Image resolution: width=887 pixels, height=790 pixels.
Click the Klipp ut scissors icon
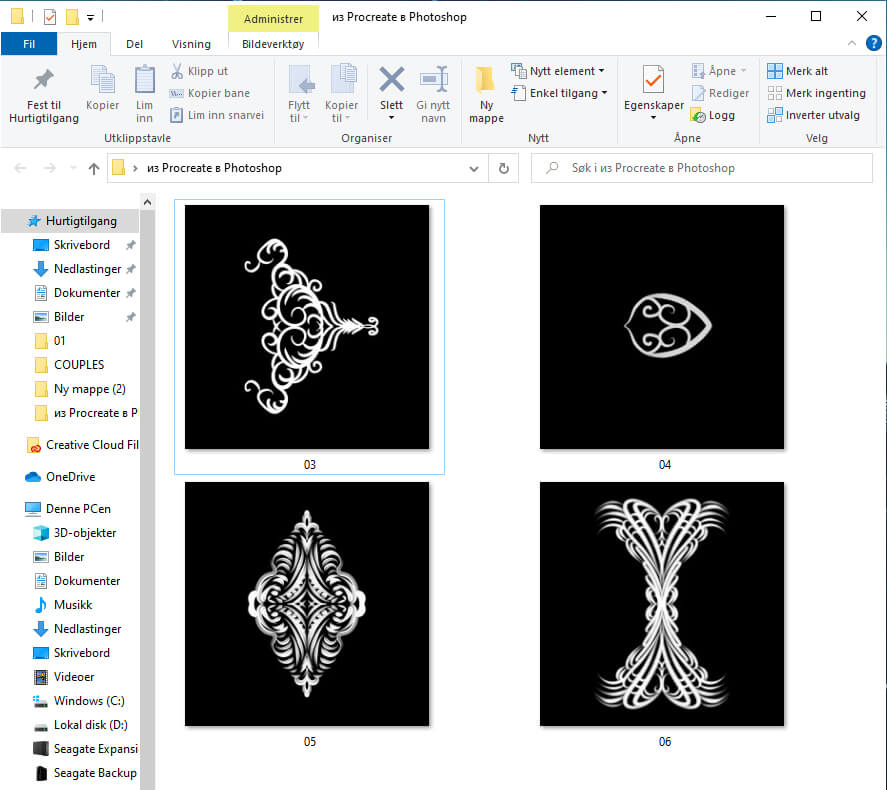point(177,71)
